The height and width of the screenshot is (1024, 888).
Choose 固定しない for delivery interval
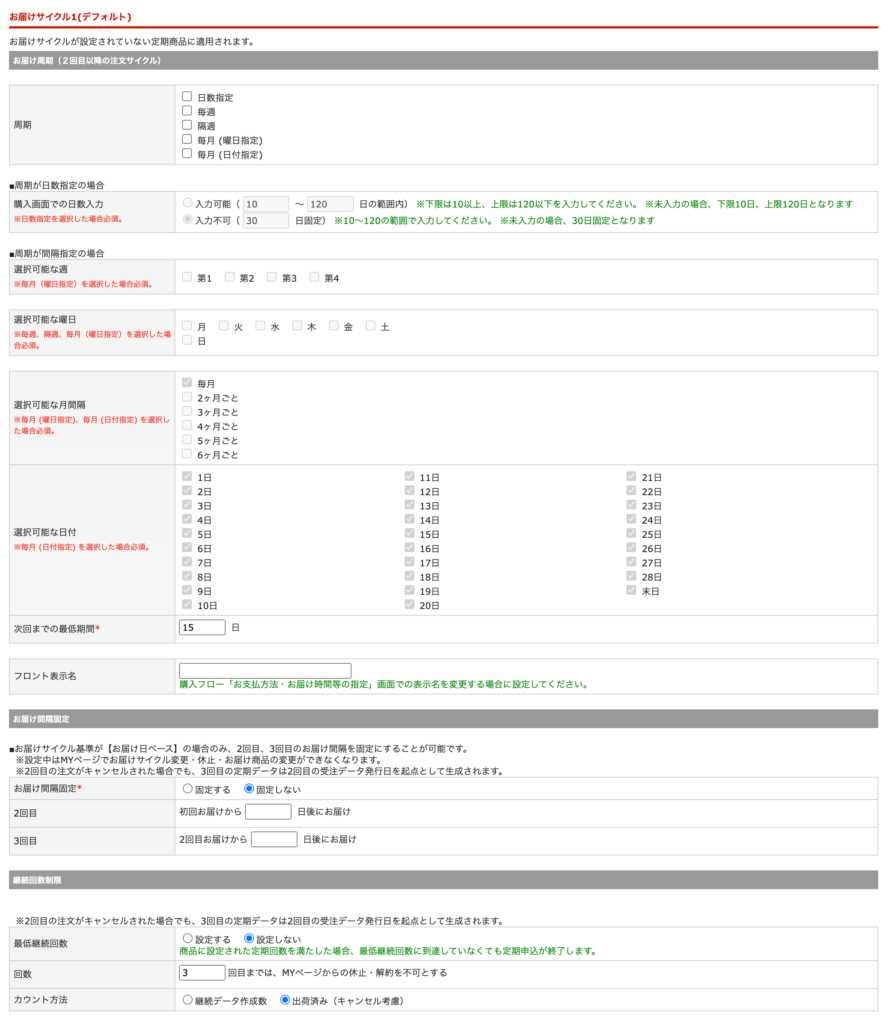249,789
